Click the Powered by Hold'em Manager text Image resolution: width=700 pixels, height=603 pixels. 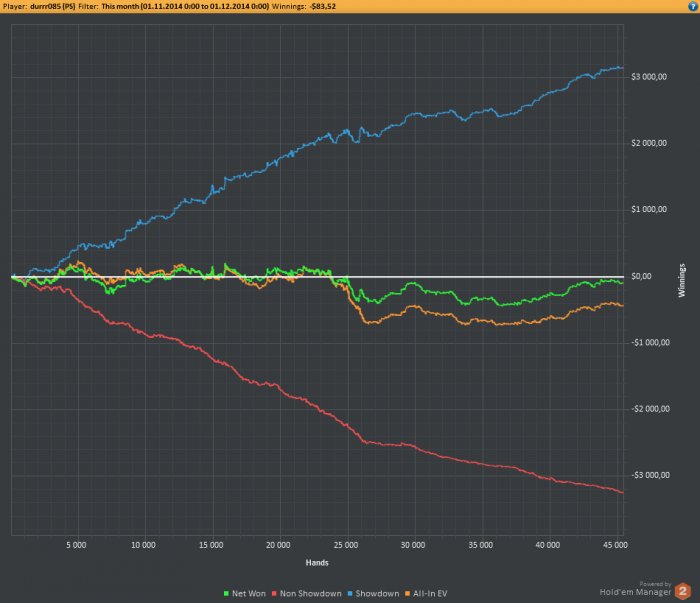pyautogui.click(x=636, y=589)
